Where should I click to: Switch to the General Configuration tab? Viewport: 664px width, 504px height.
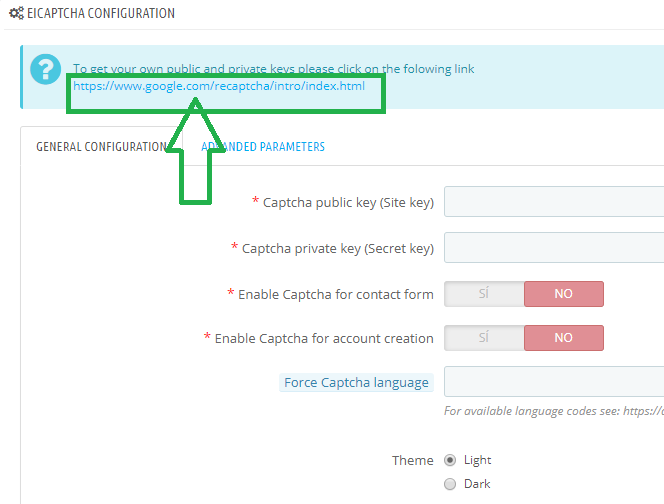click(101, 147)
